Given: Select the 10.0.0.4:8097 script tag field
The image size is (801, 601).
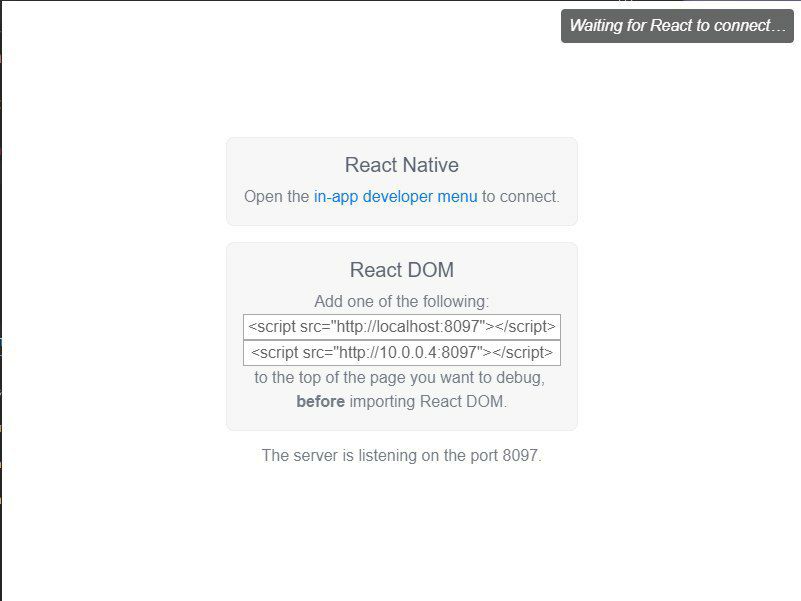Looking at the screenshot, I should [x=402, y=353].
